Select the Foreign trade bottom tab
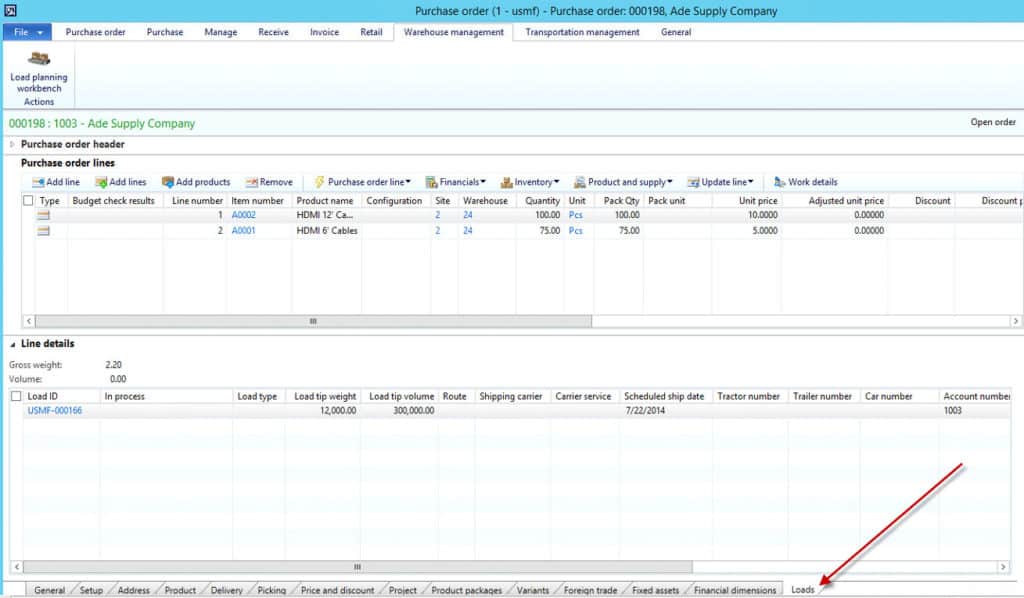Screen dimensions: 1024x598 point(590,590)
